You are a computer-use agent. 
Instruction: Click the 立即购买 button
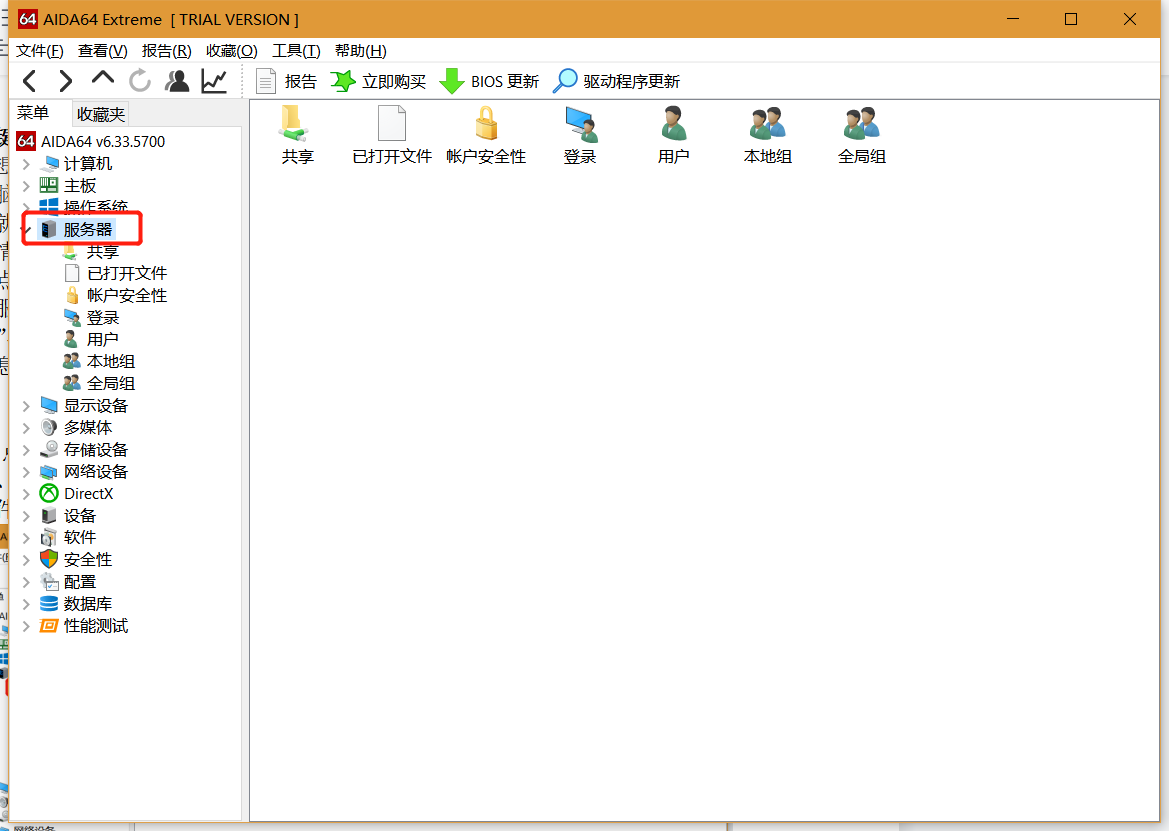click(x=379, y=81)
